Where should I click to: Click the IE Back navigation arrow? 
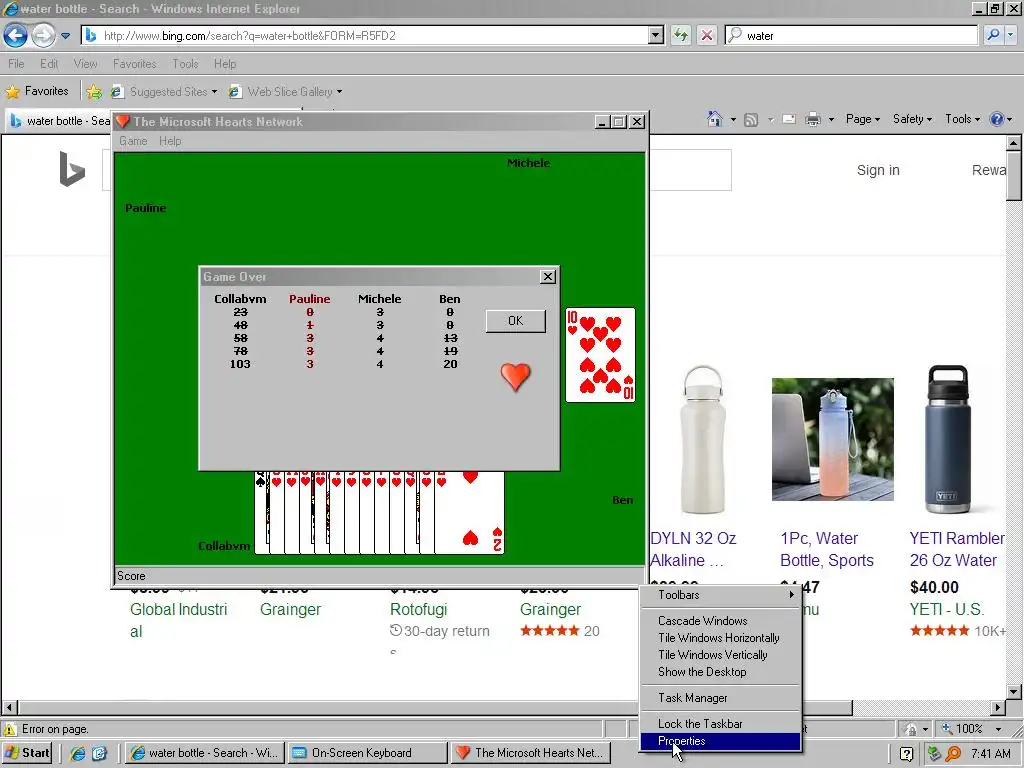16,35
